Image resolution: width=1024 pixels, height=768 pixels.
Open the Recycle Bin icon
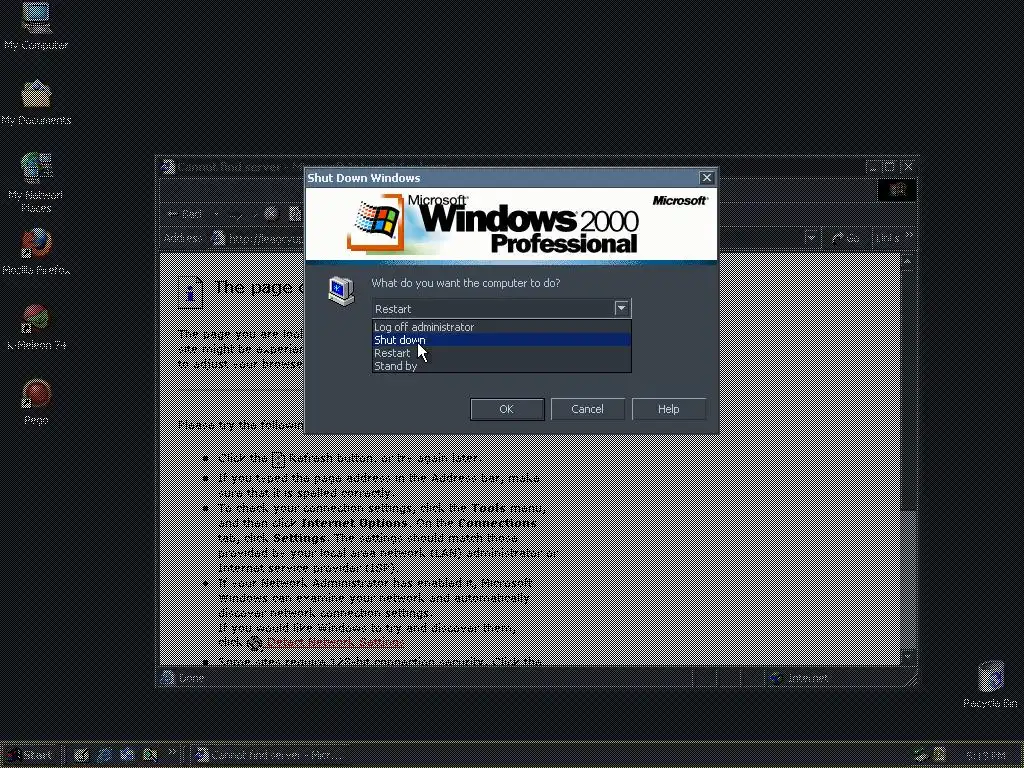pos(990,684)
